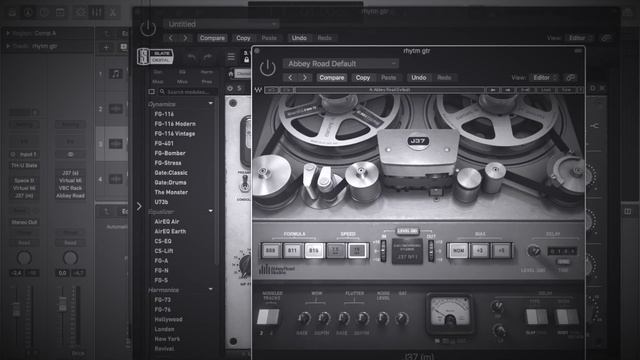Toggle power button on Abbey Road J37 window
The width and height of the screenshot is (640, 360).
[x=268, y=68]
